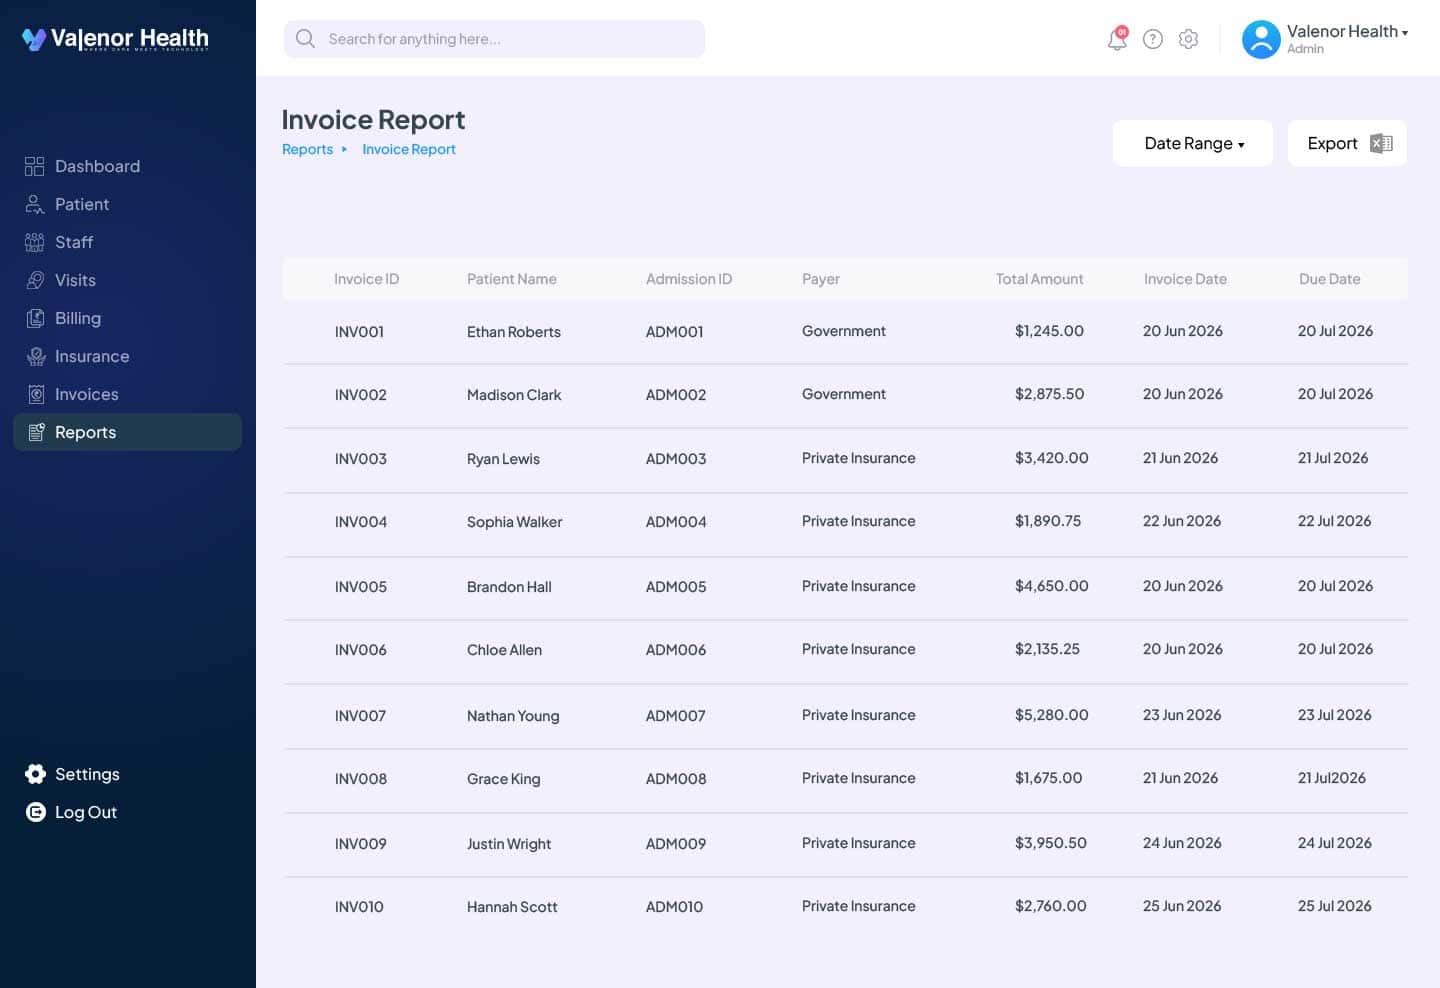Open notifications bell icon
The width and height of the screenshot is (1440, 988).
click(x=1117, y=39)
